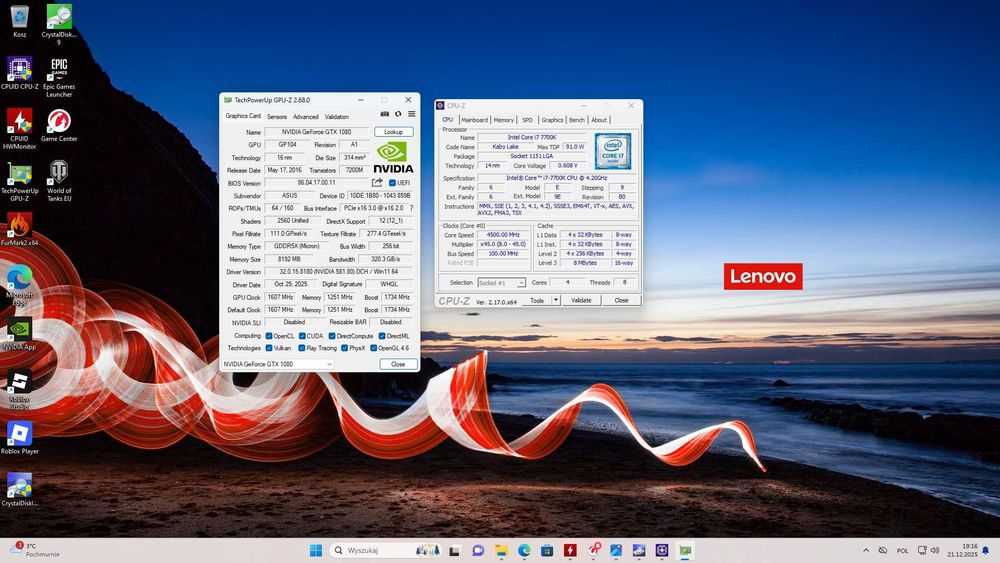Open the SPD tab in CPU-Z
This screenshot has width=1000, height=563.
point(527,120)
